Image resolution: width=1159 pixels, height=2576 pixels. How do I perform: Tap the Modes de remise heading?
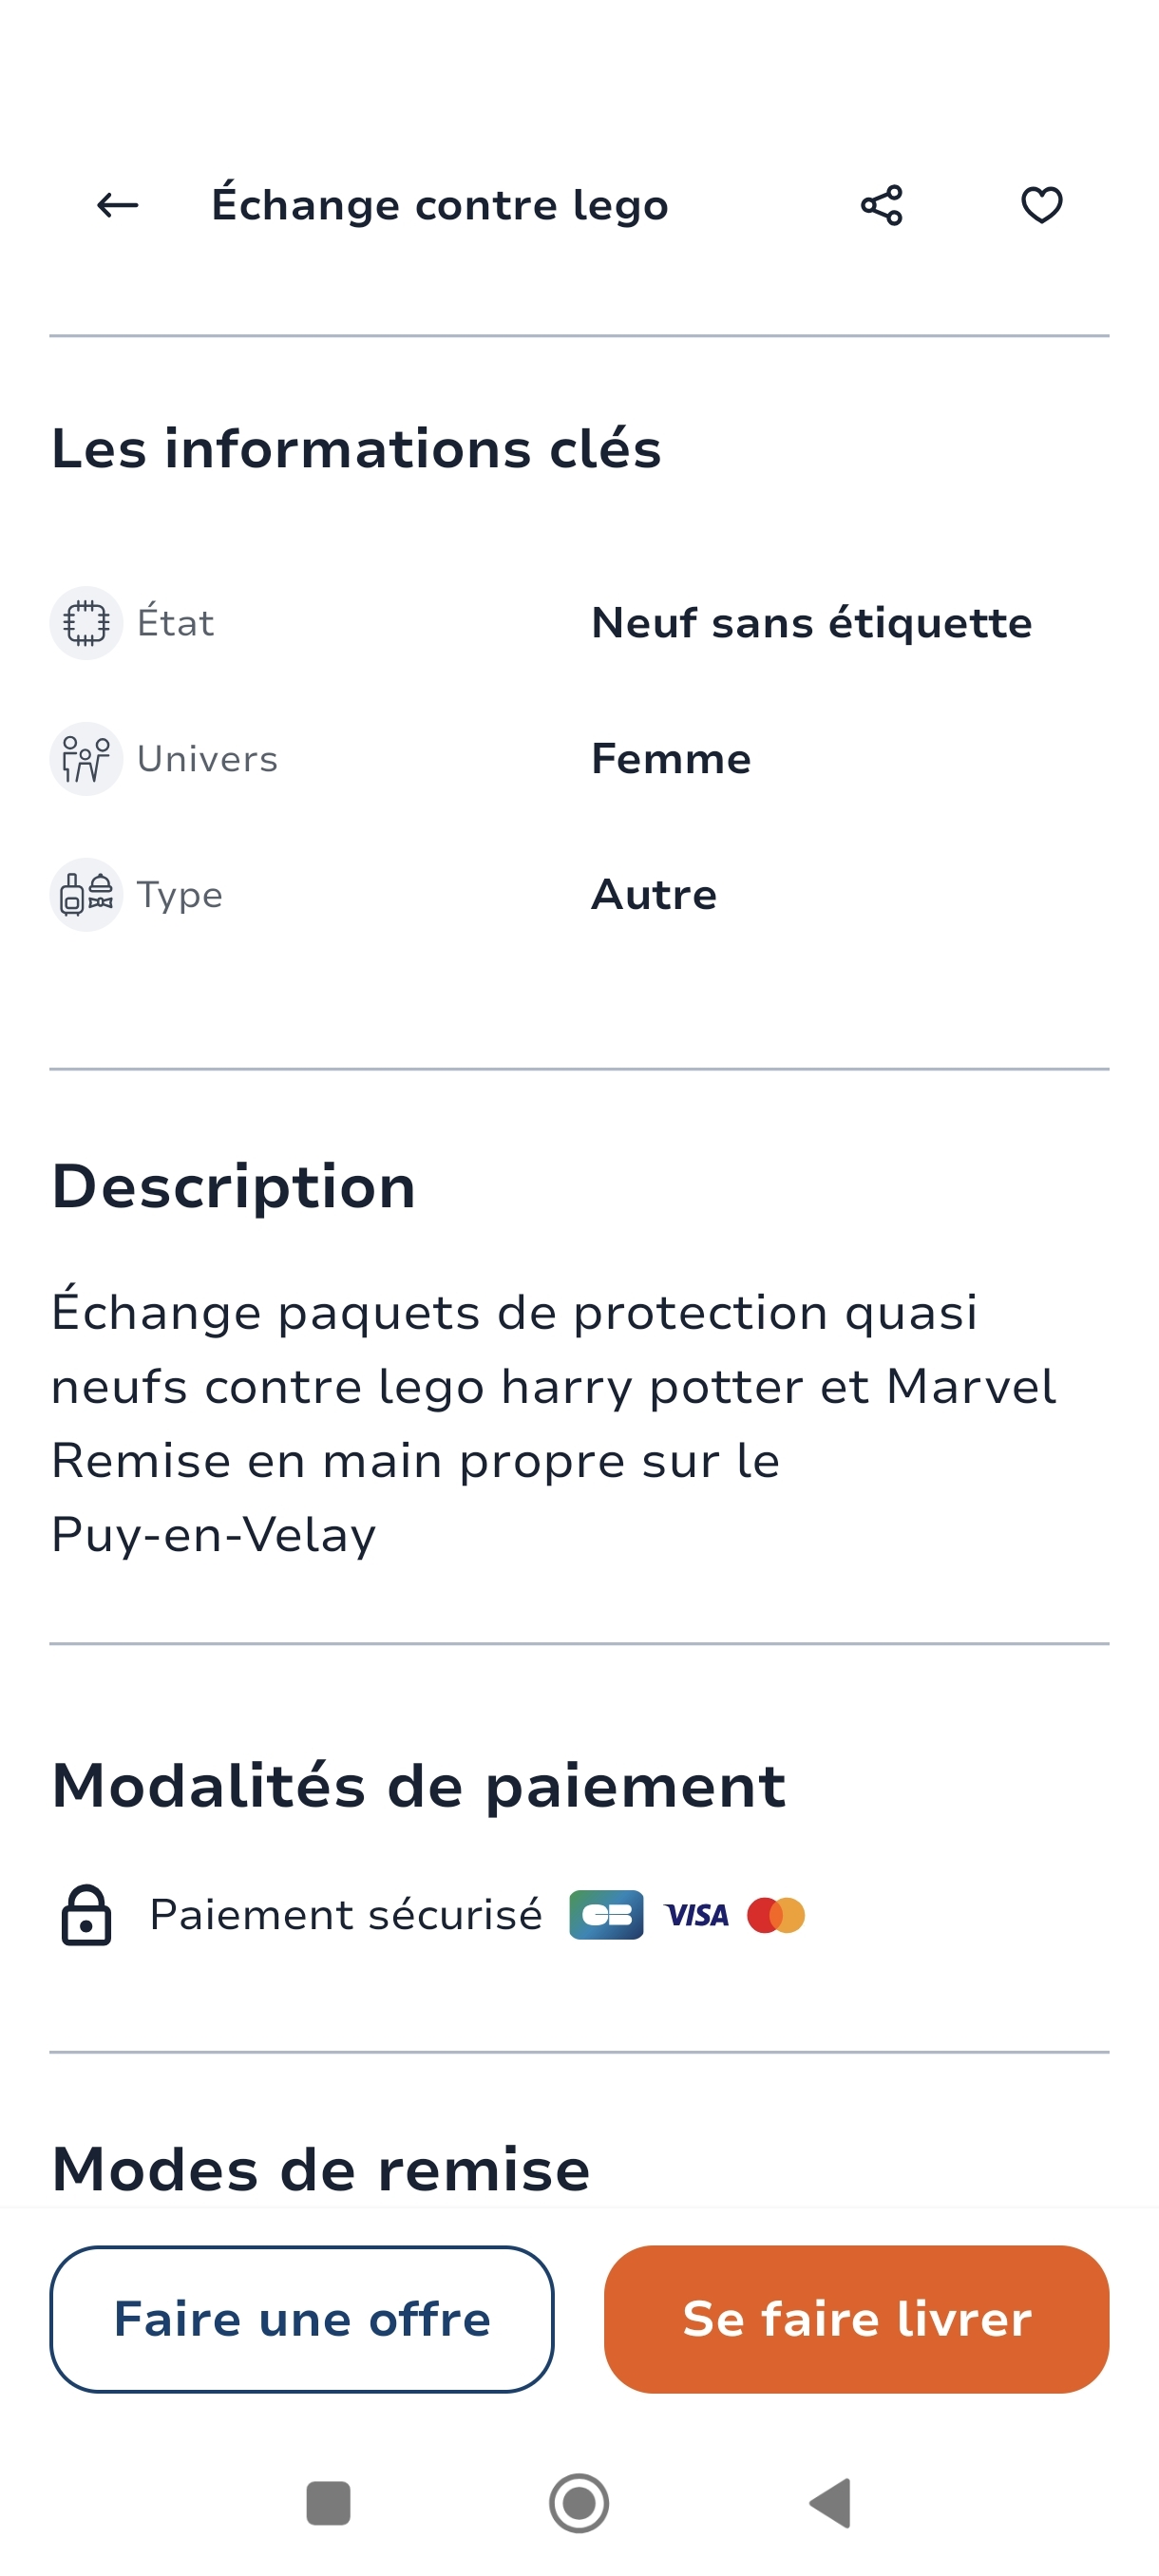(x=321, y=2168)
